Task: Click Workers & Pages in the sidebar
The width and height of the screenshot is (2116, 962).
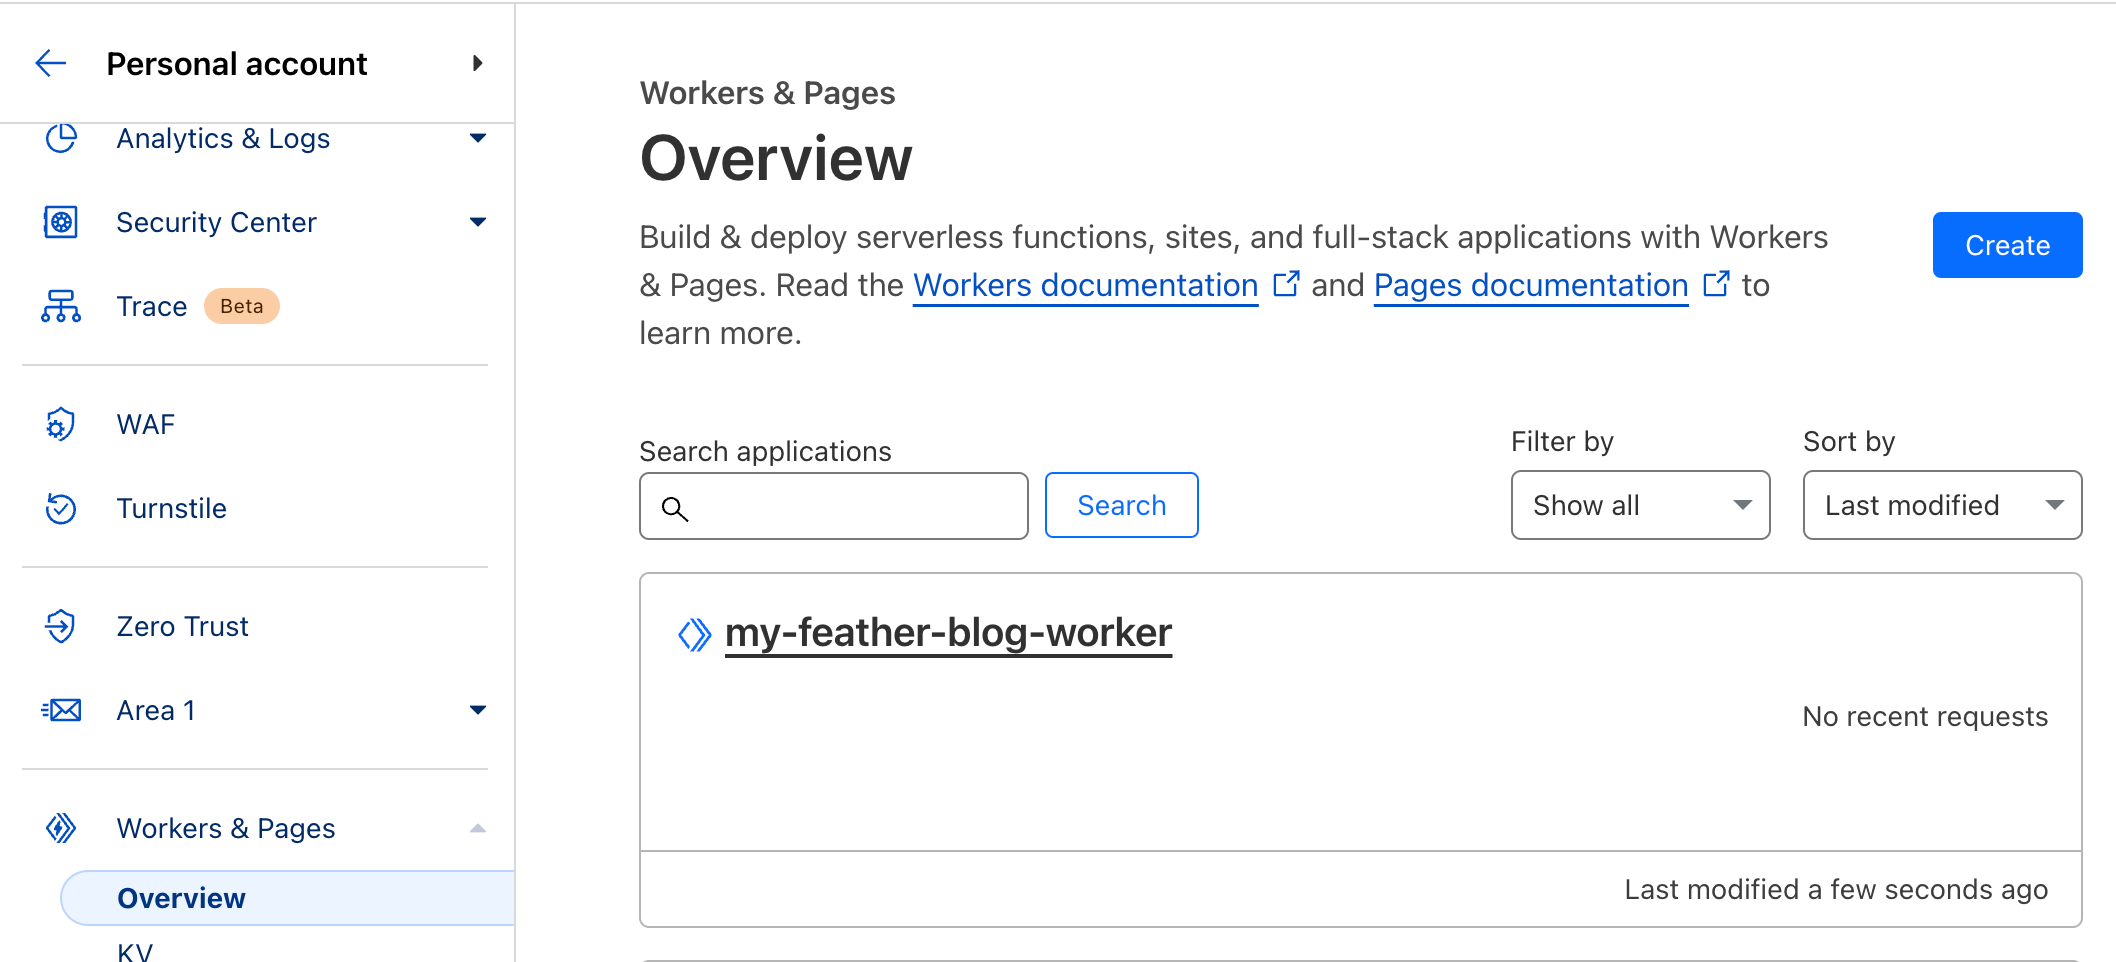Action: click(x=226, y=828)
